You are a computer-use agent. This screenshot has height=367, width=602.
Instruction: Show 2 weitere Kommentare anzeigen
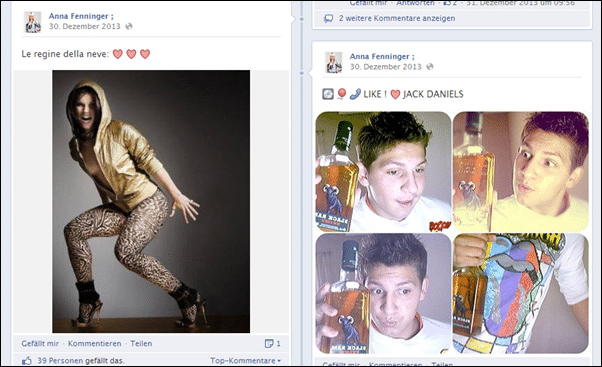397,18
